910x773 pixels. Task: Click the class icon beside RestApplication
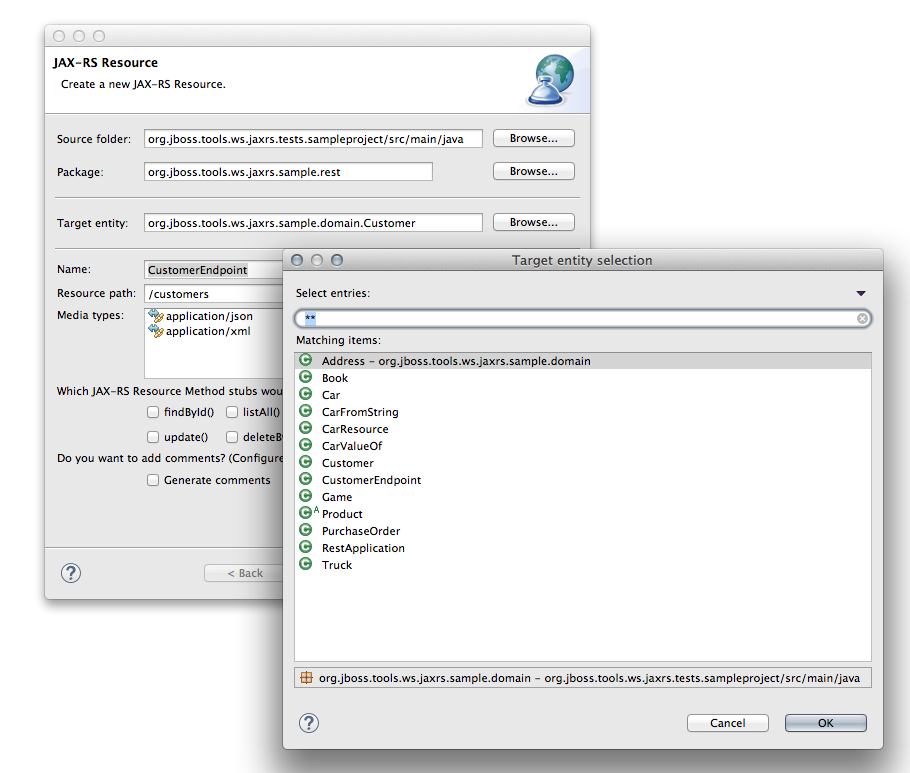305,547
